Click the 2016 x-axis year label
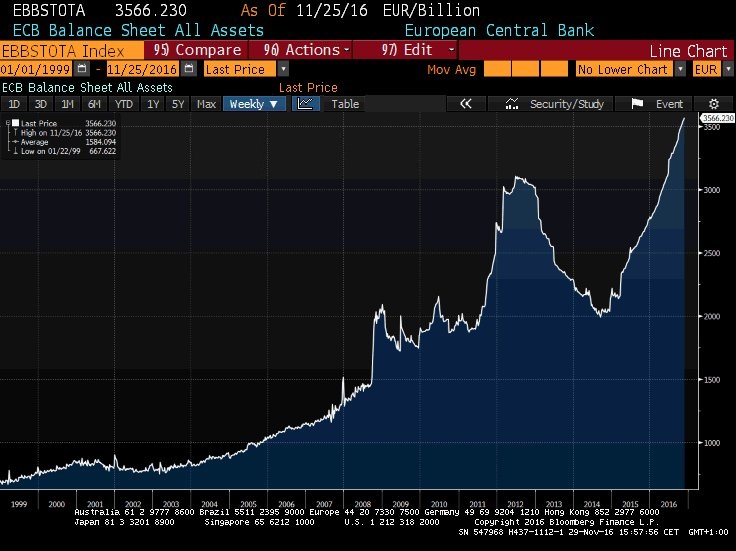 [668, 504]
